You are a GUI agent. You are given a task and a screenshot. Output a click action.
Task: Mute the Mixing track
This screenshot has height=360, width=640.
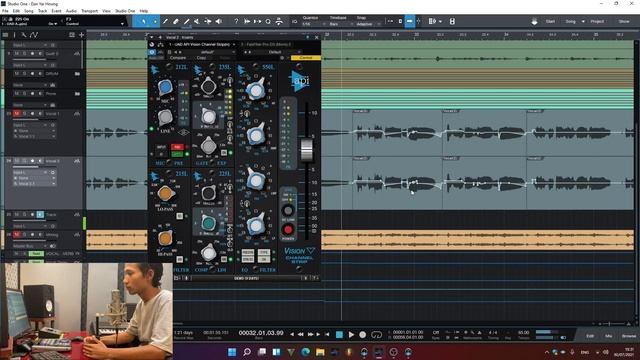[x=17, y=235]
